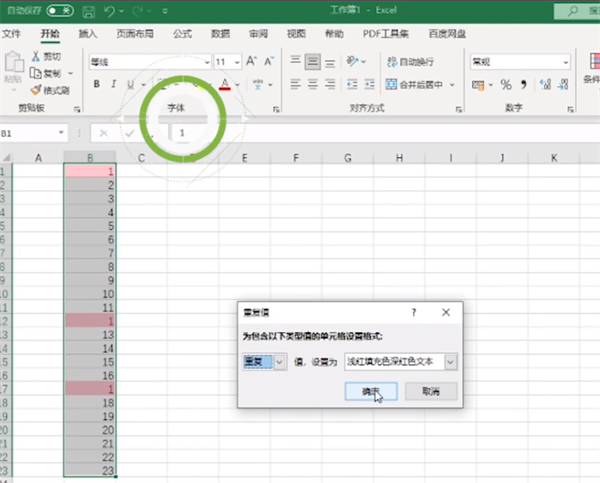Click Increase Decimal icon
Screen dimensions: 600x483
[x=545, y=84]
